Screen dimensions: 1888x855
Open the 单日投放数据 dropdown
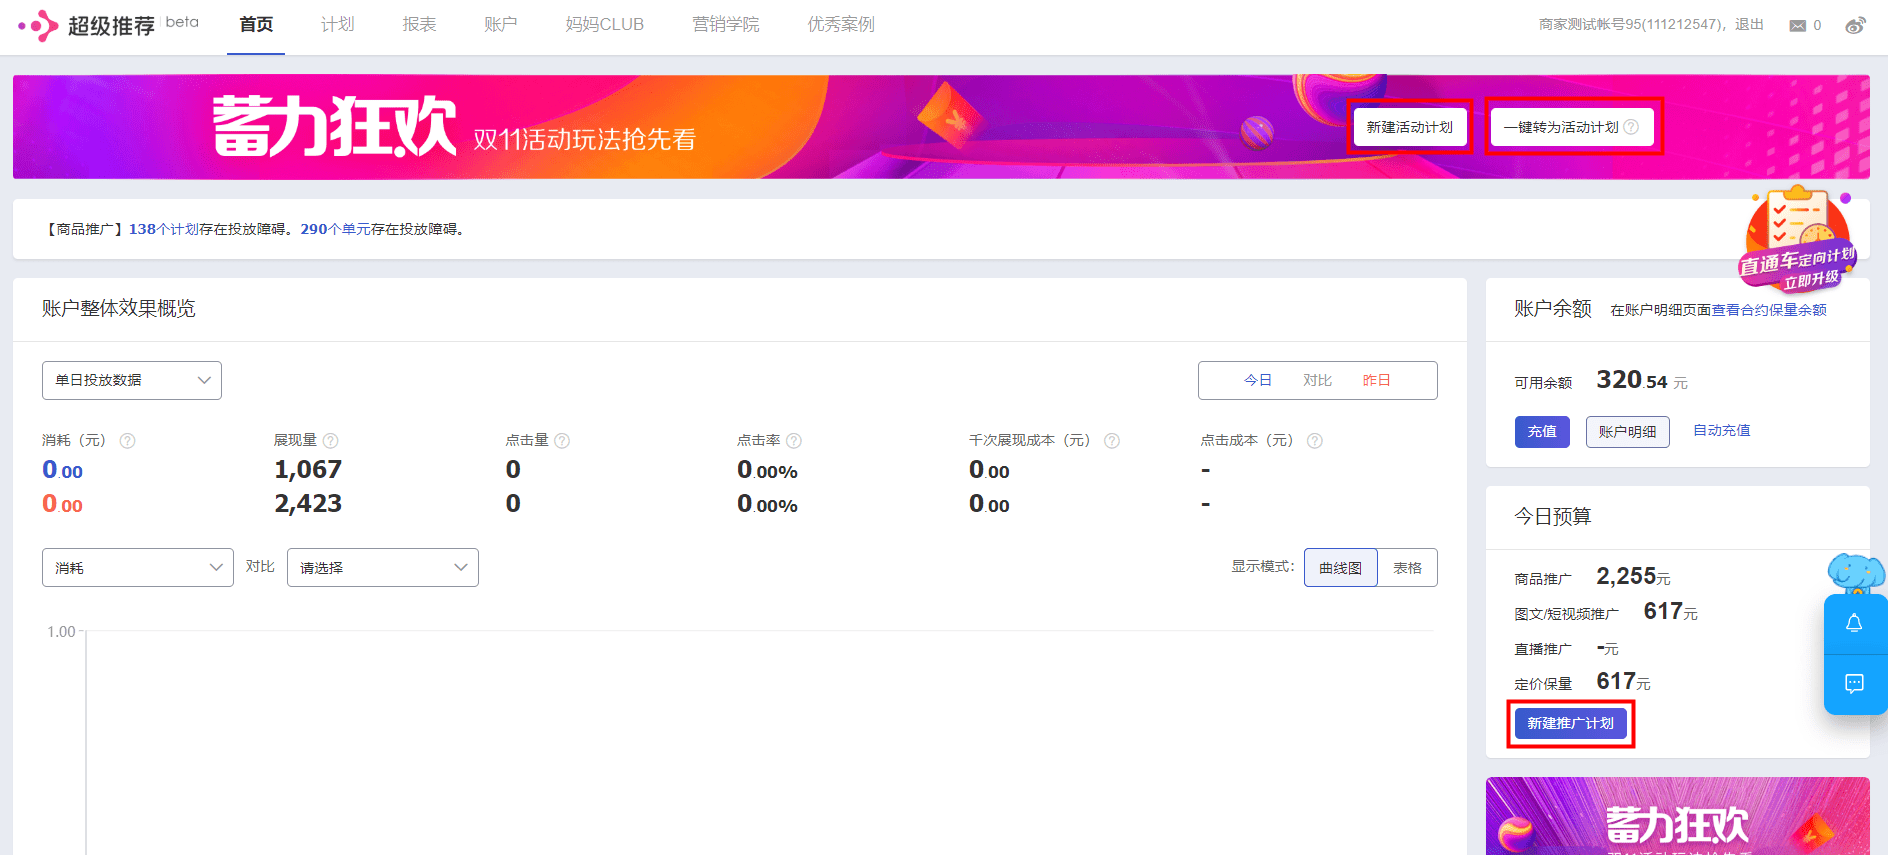(132, 380)
